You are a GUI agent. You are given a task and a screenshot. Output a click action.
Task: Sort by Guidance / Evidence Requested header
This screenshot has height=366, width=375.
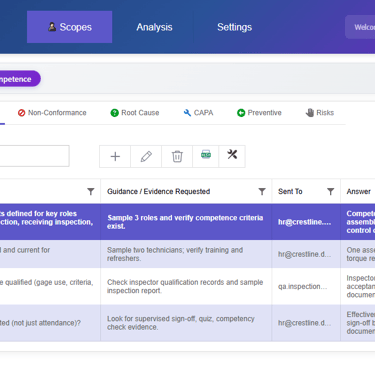tap(158, 191)
